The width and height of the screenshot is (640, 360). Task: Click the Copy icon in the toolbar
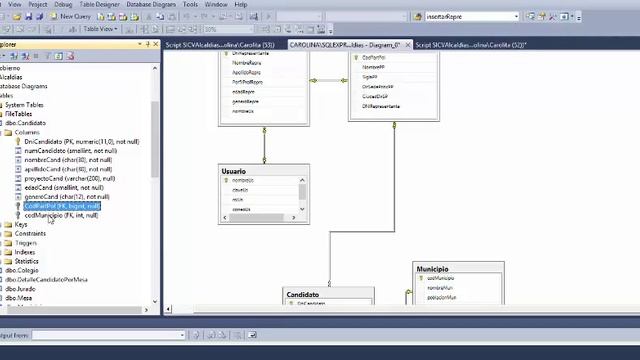click(160, 17)
